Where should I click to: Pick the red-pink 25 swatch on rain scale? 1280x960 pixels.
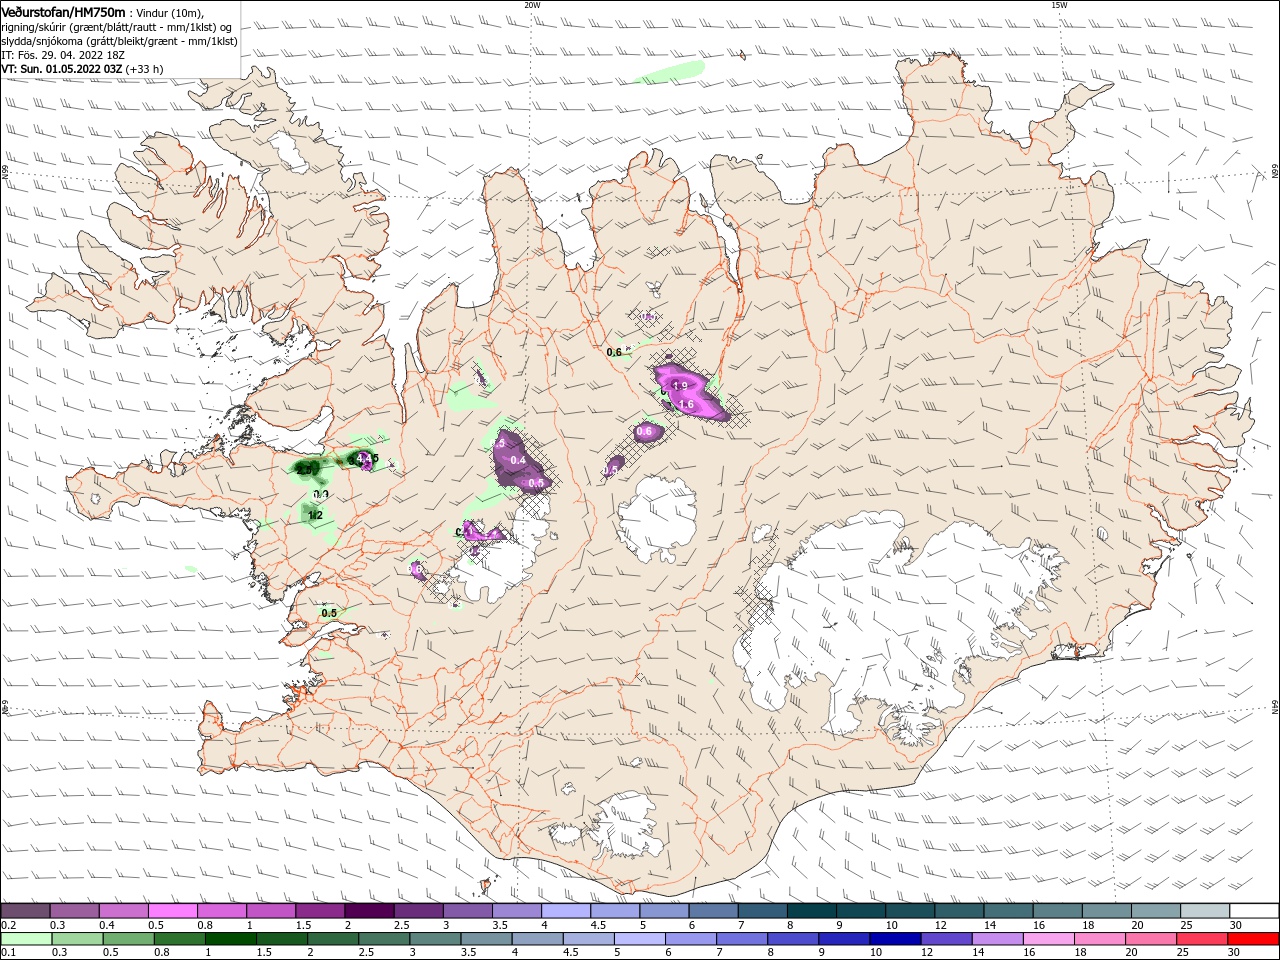coord(1203,939)
